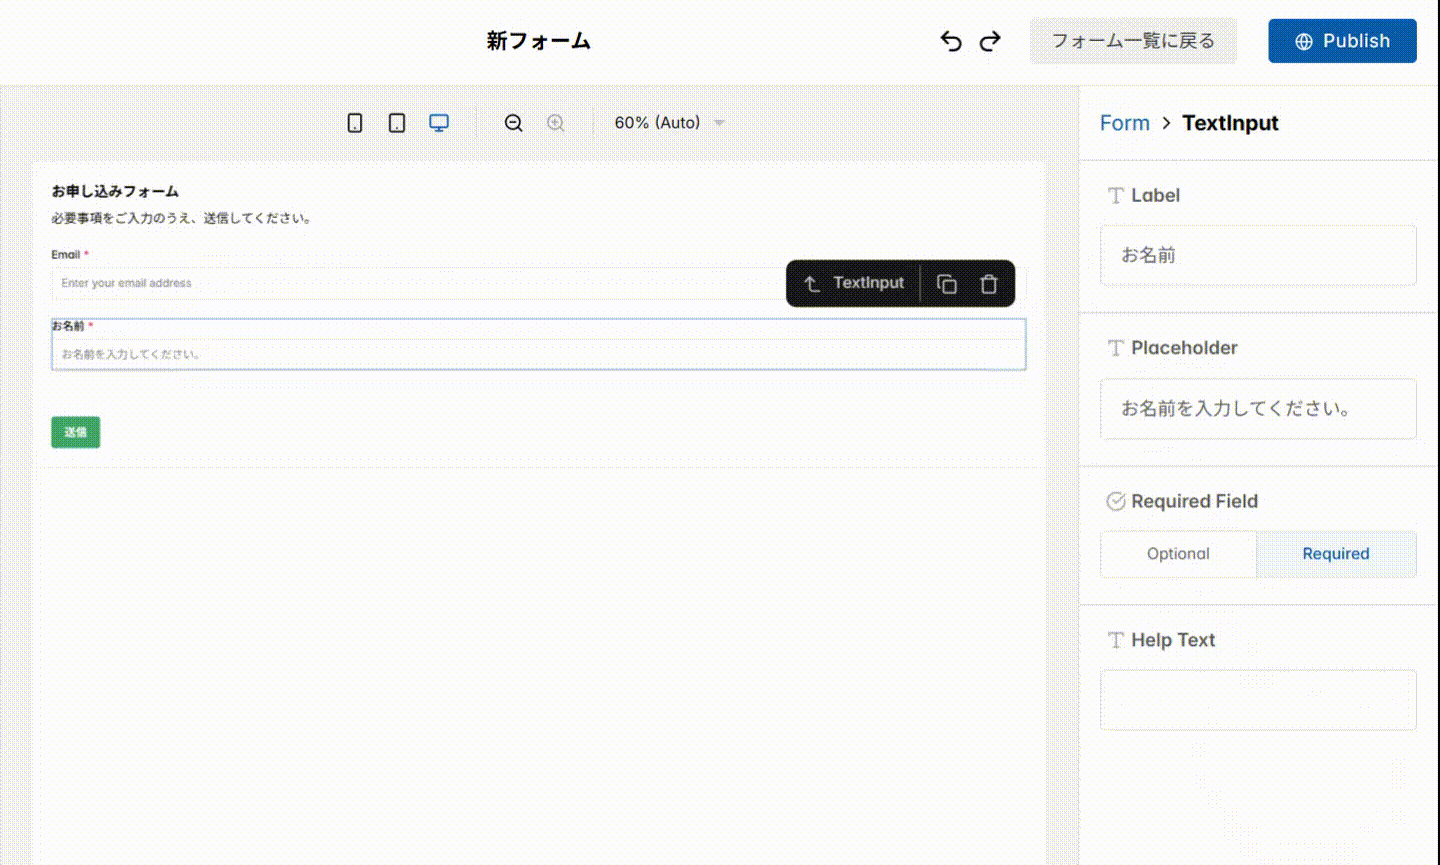Delete the selected TextInput component

989,283
